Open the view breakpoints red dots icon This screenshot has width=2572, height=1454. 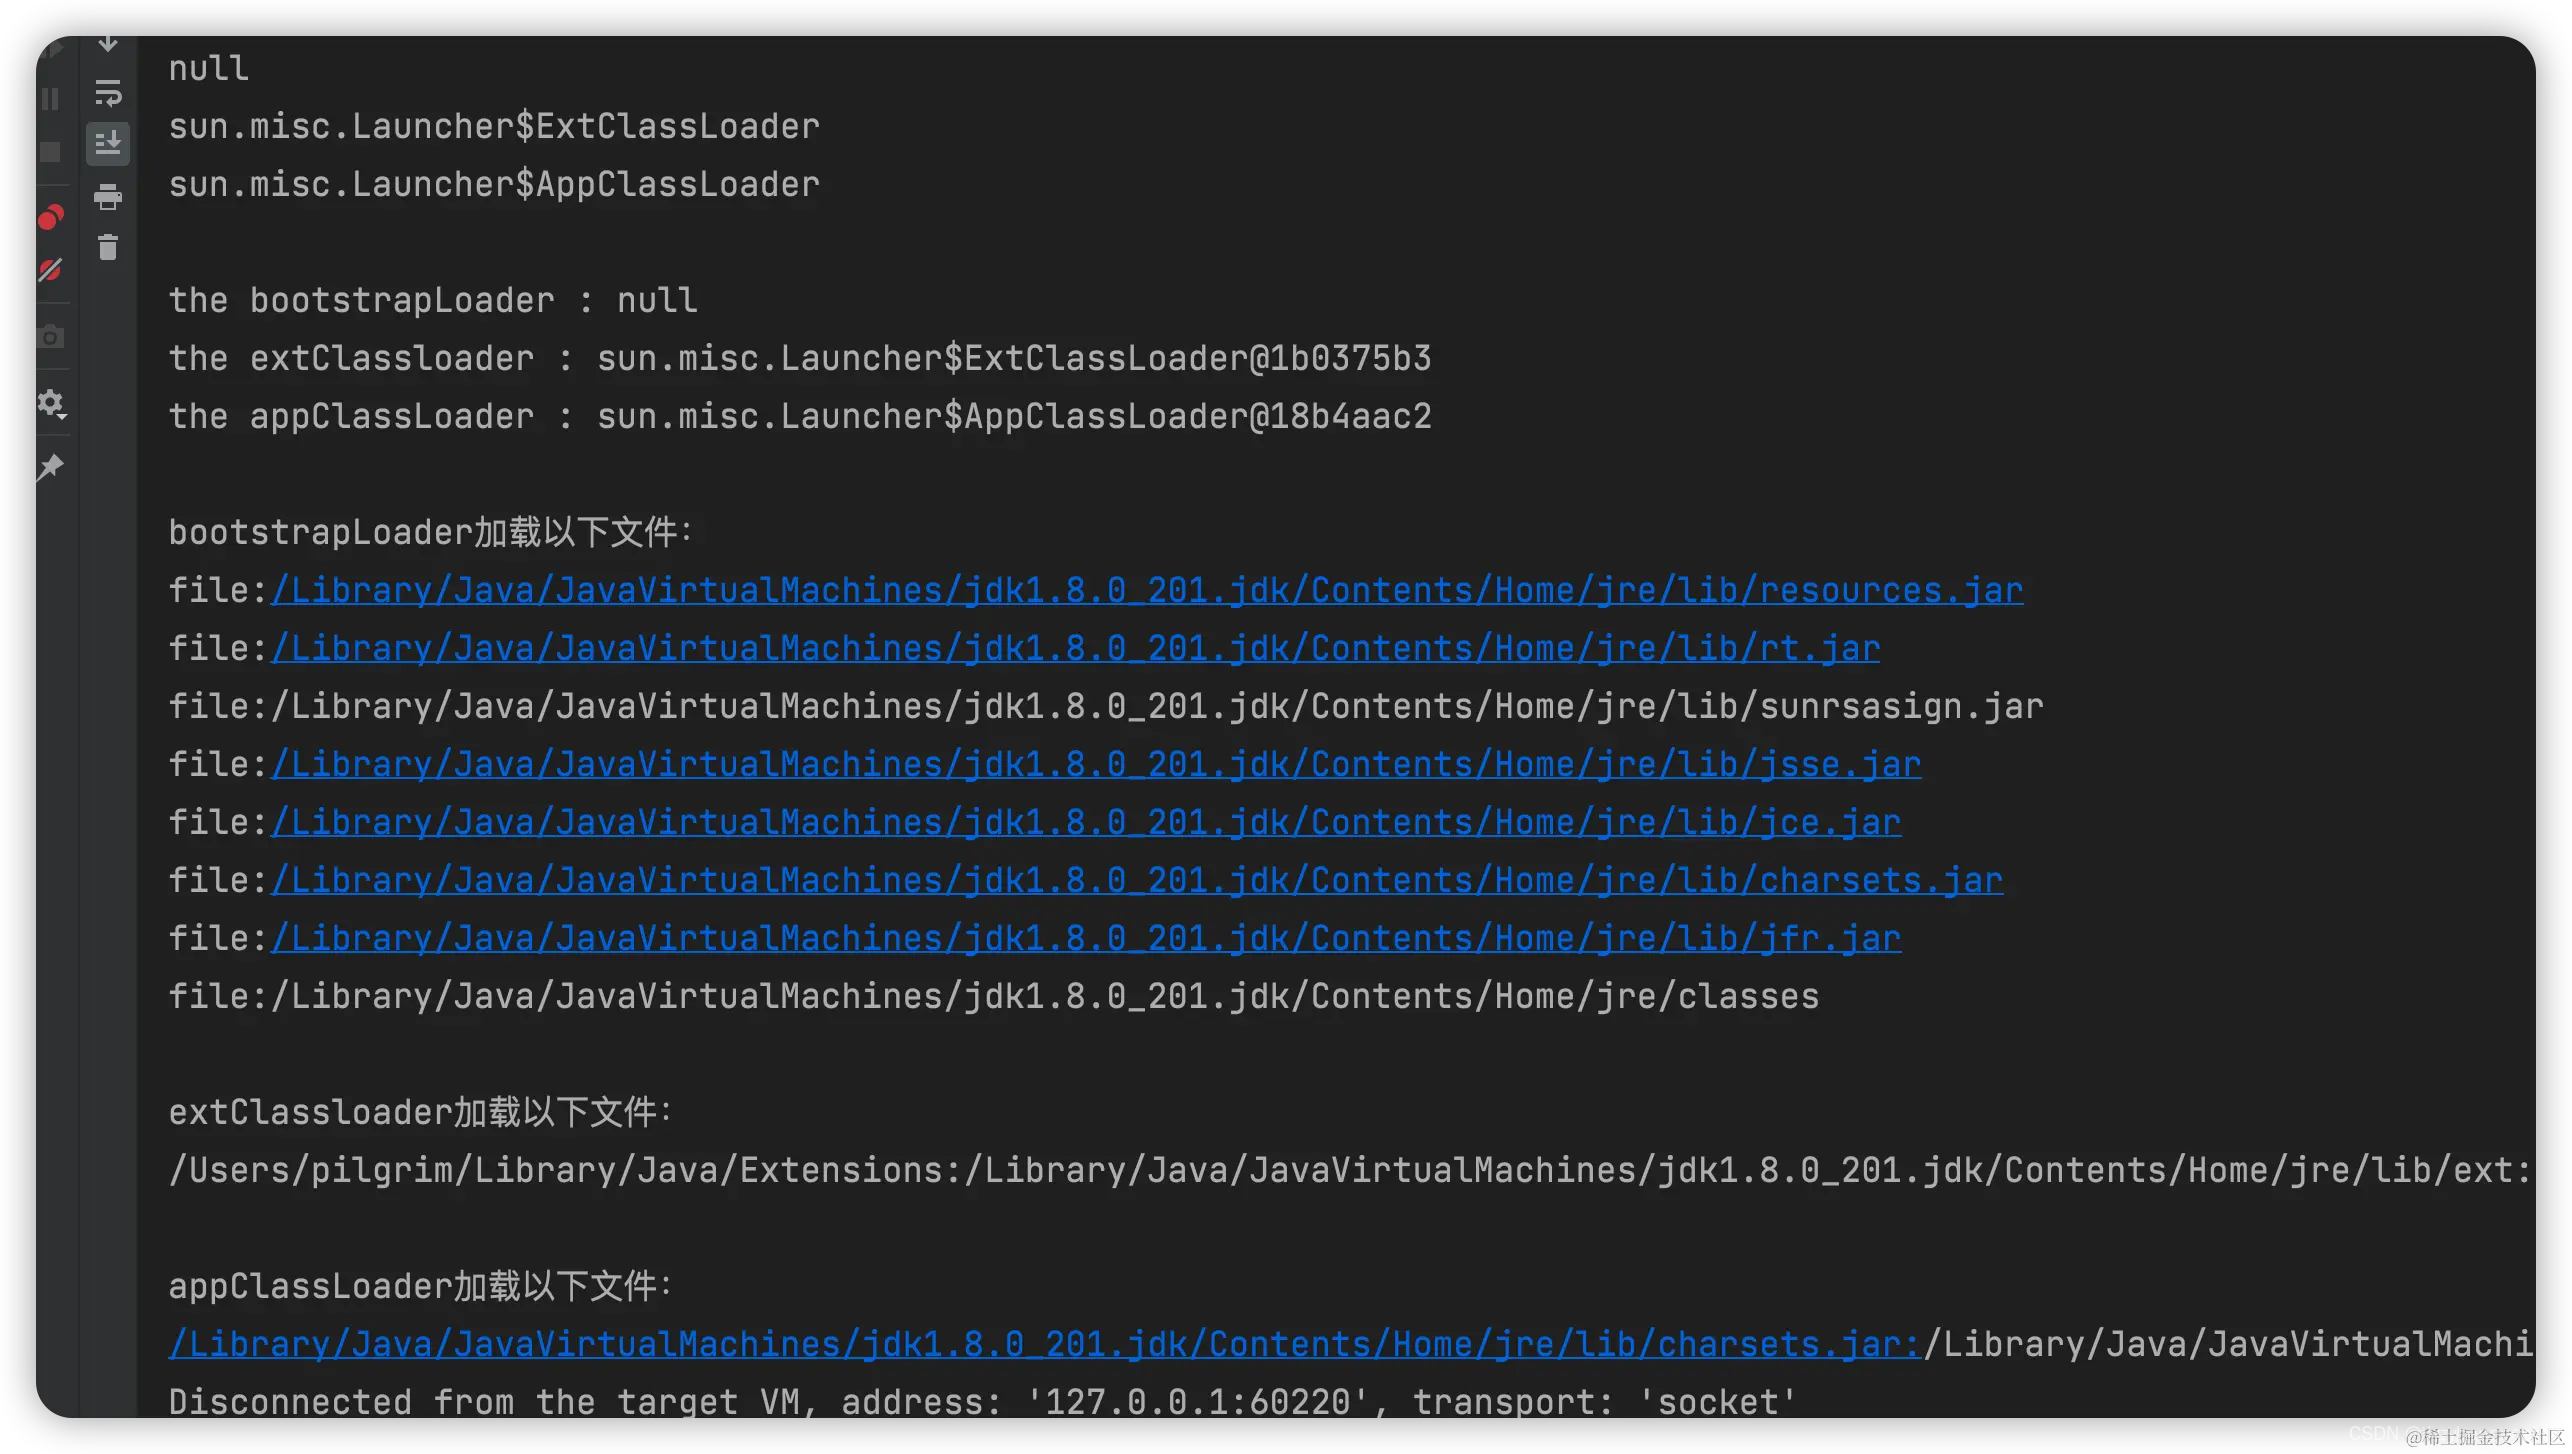[x=51, y=217]
